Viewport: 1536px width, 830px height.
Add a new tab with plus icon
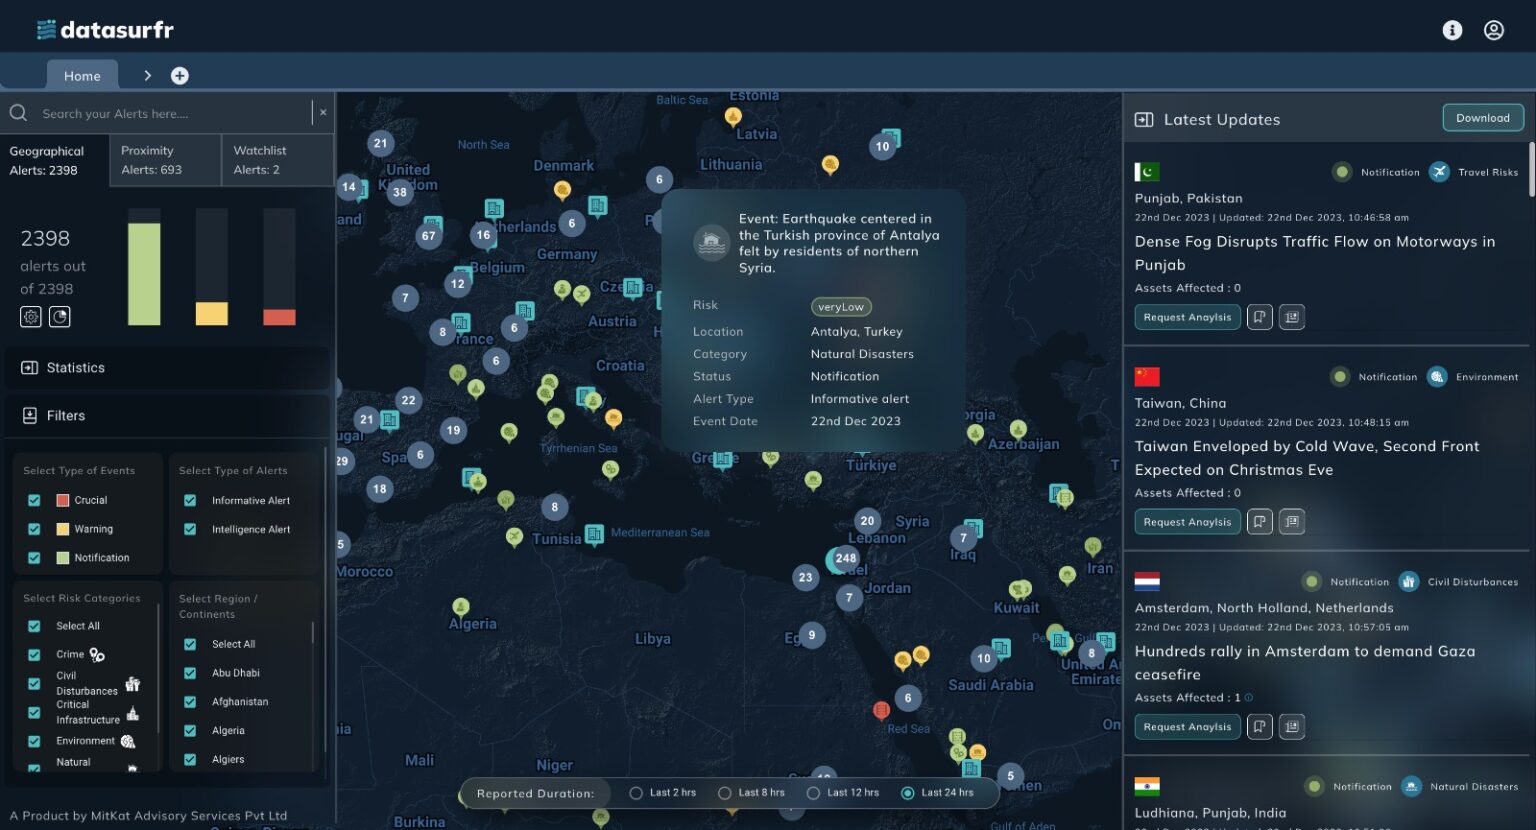coord(180,76)
